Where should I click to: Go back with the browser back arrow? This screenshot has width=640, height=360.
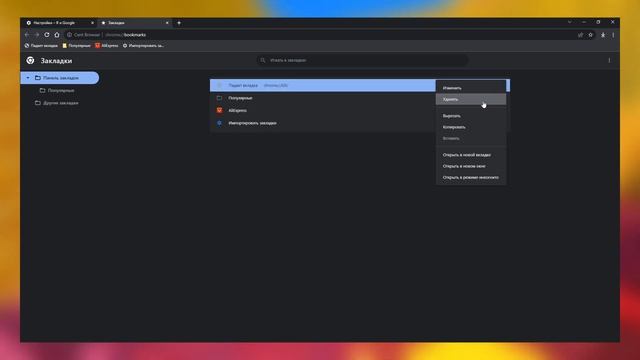click(x=27, y=35)
